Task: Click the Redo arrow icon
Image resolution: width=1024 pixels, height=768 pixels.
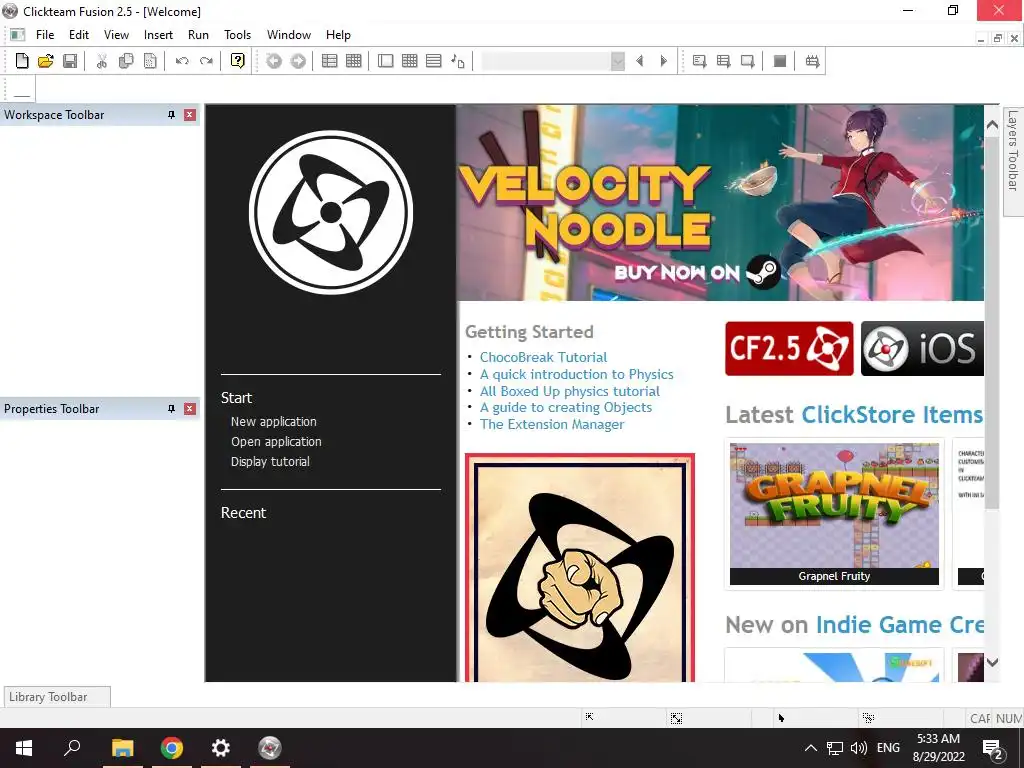Action: 206,61
